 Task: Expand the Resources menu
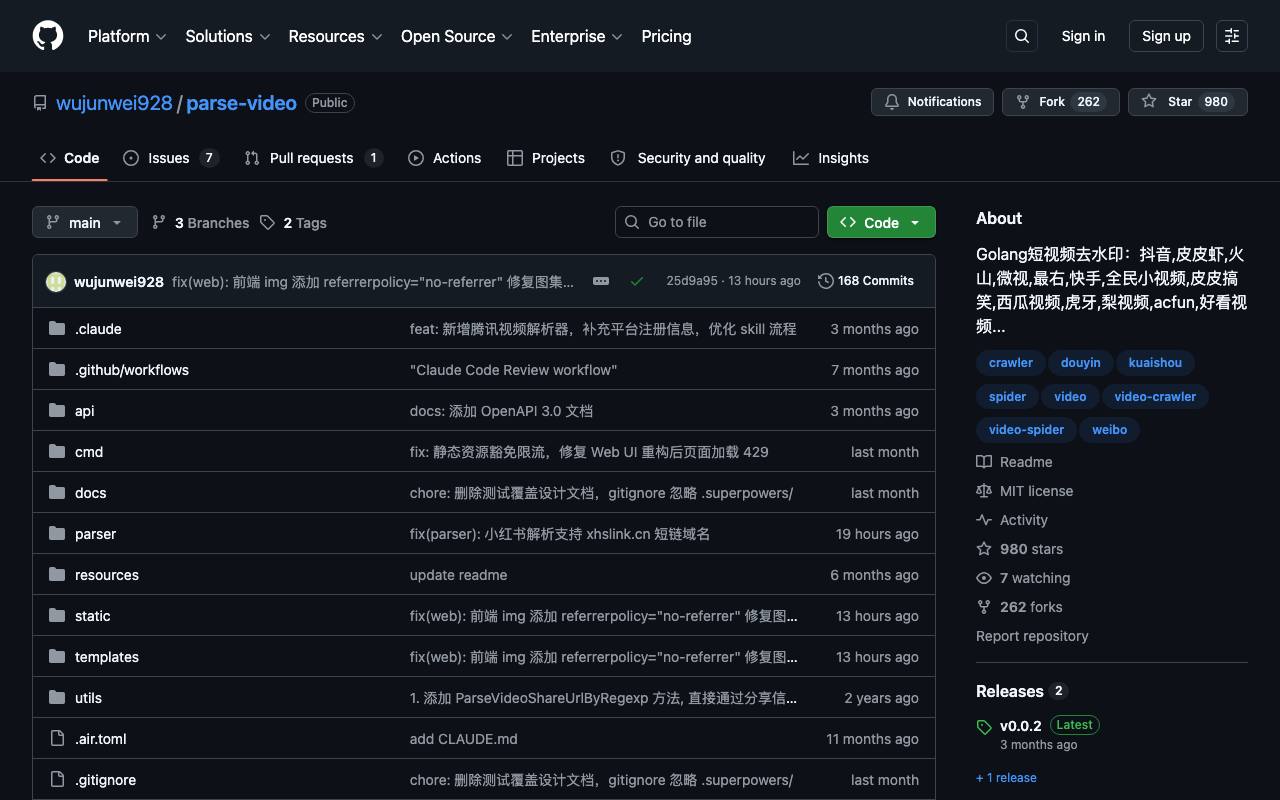[336, 36]
